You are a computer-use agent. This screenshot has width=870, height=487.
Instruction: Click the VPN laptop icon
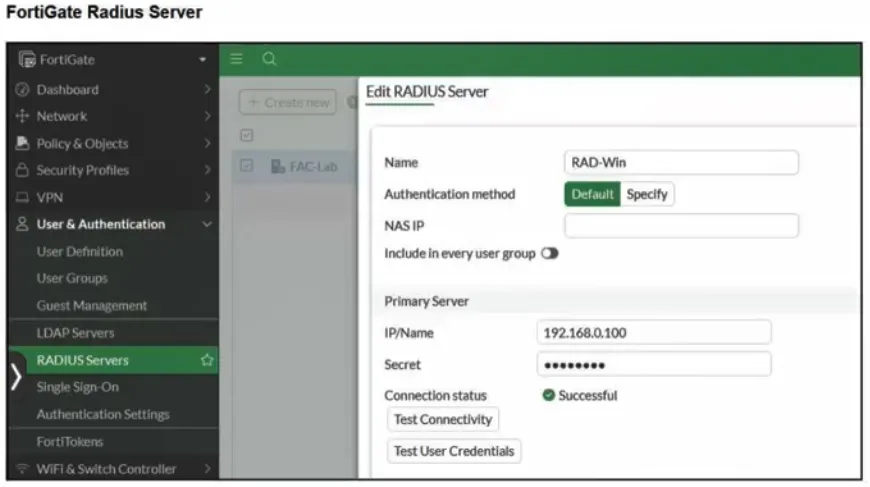[x=22, y=197]
